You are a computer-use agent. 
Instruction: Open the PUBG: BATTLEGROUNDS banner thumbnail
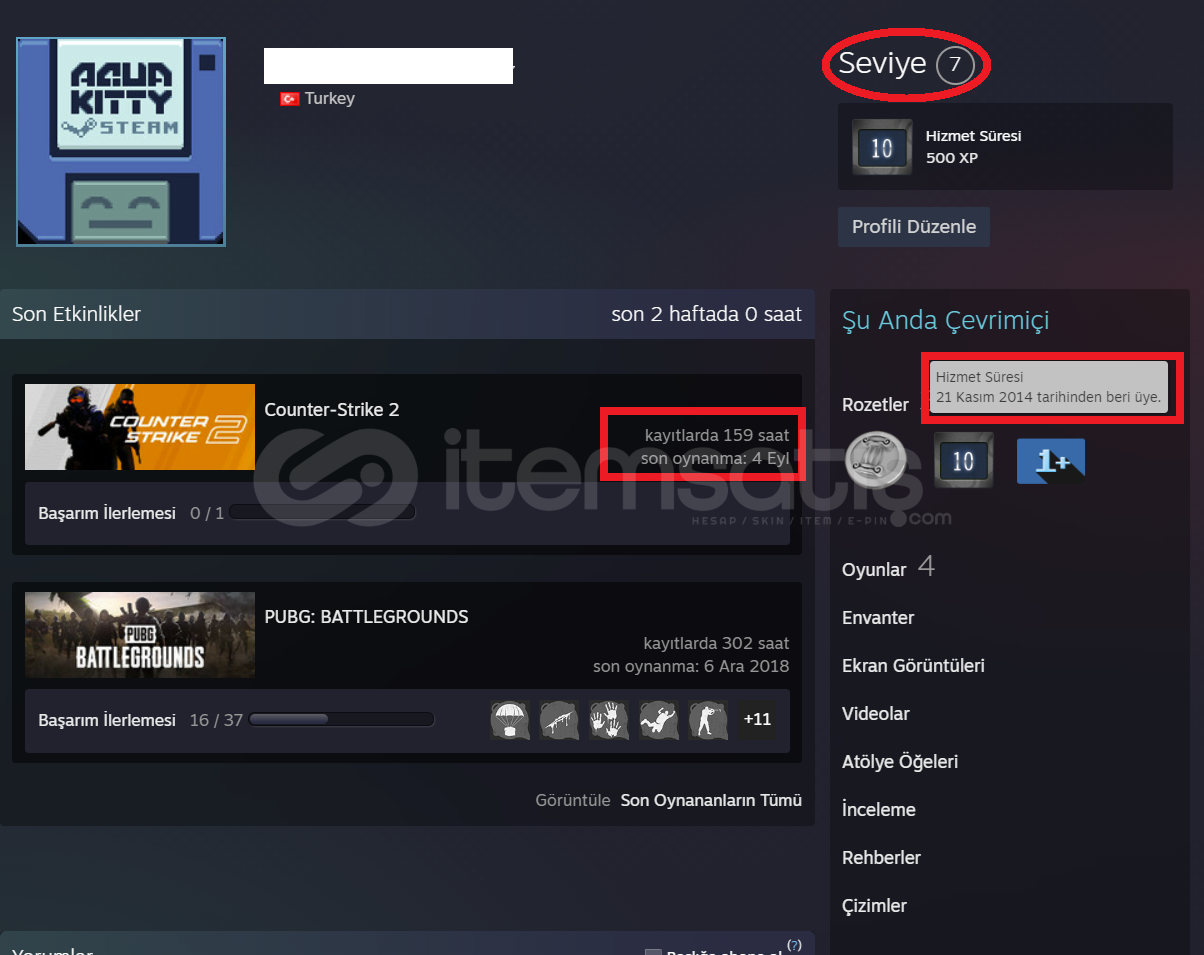140,634
